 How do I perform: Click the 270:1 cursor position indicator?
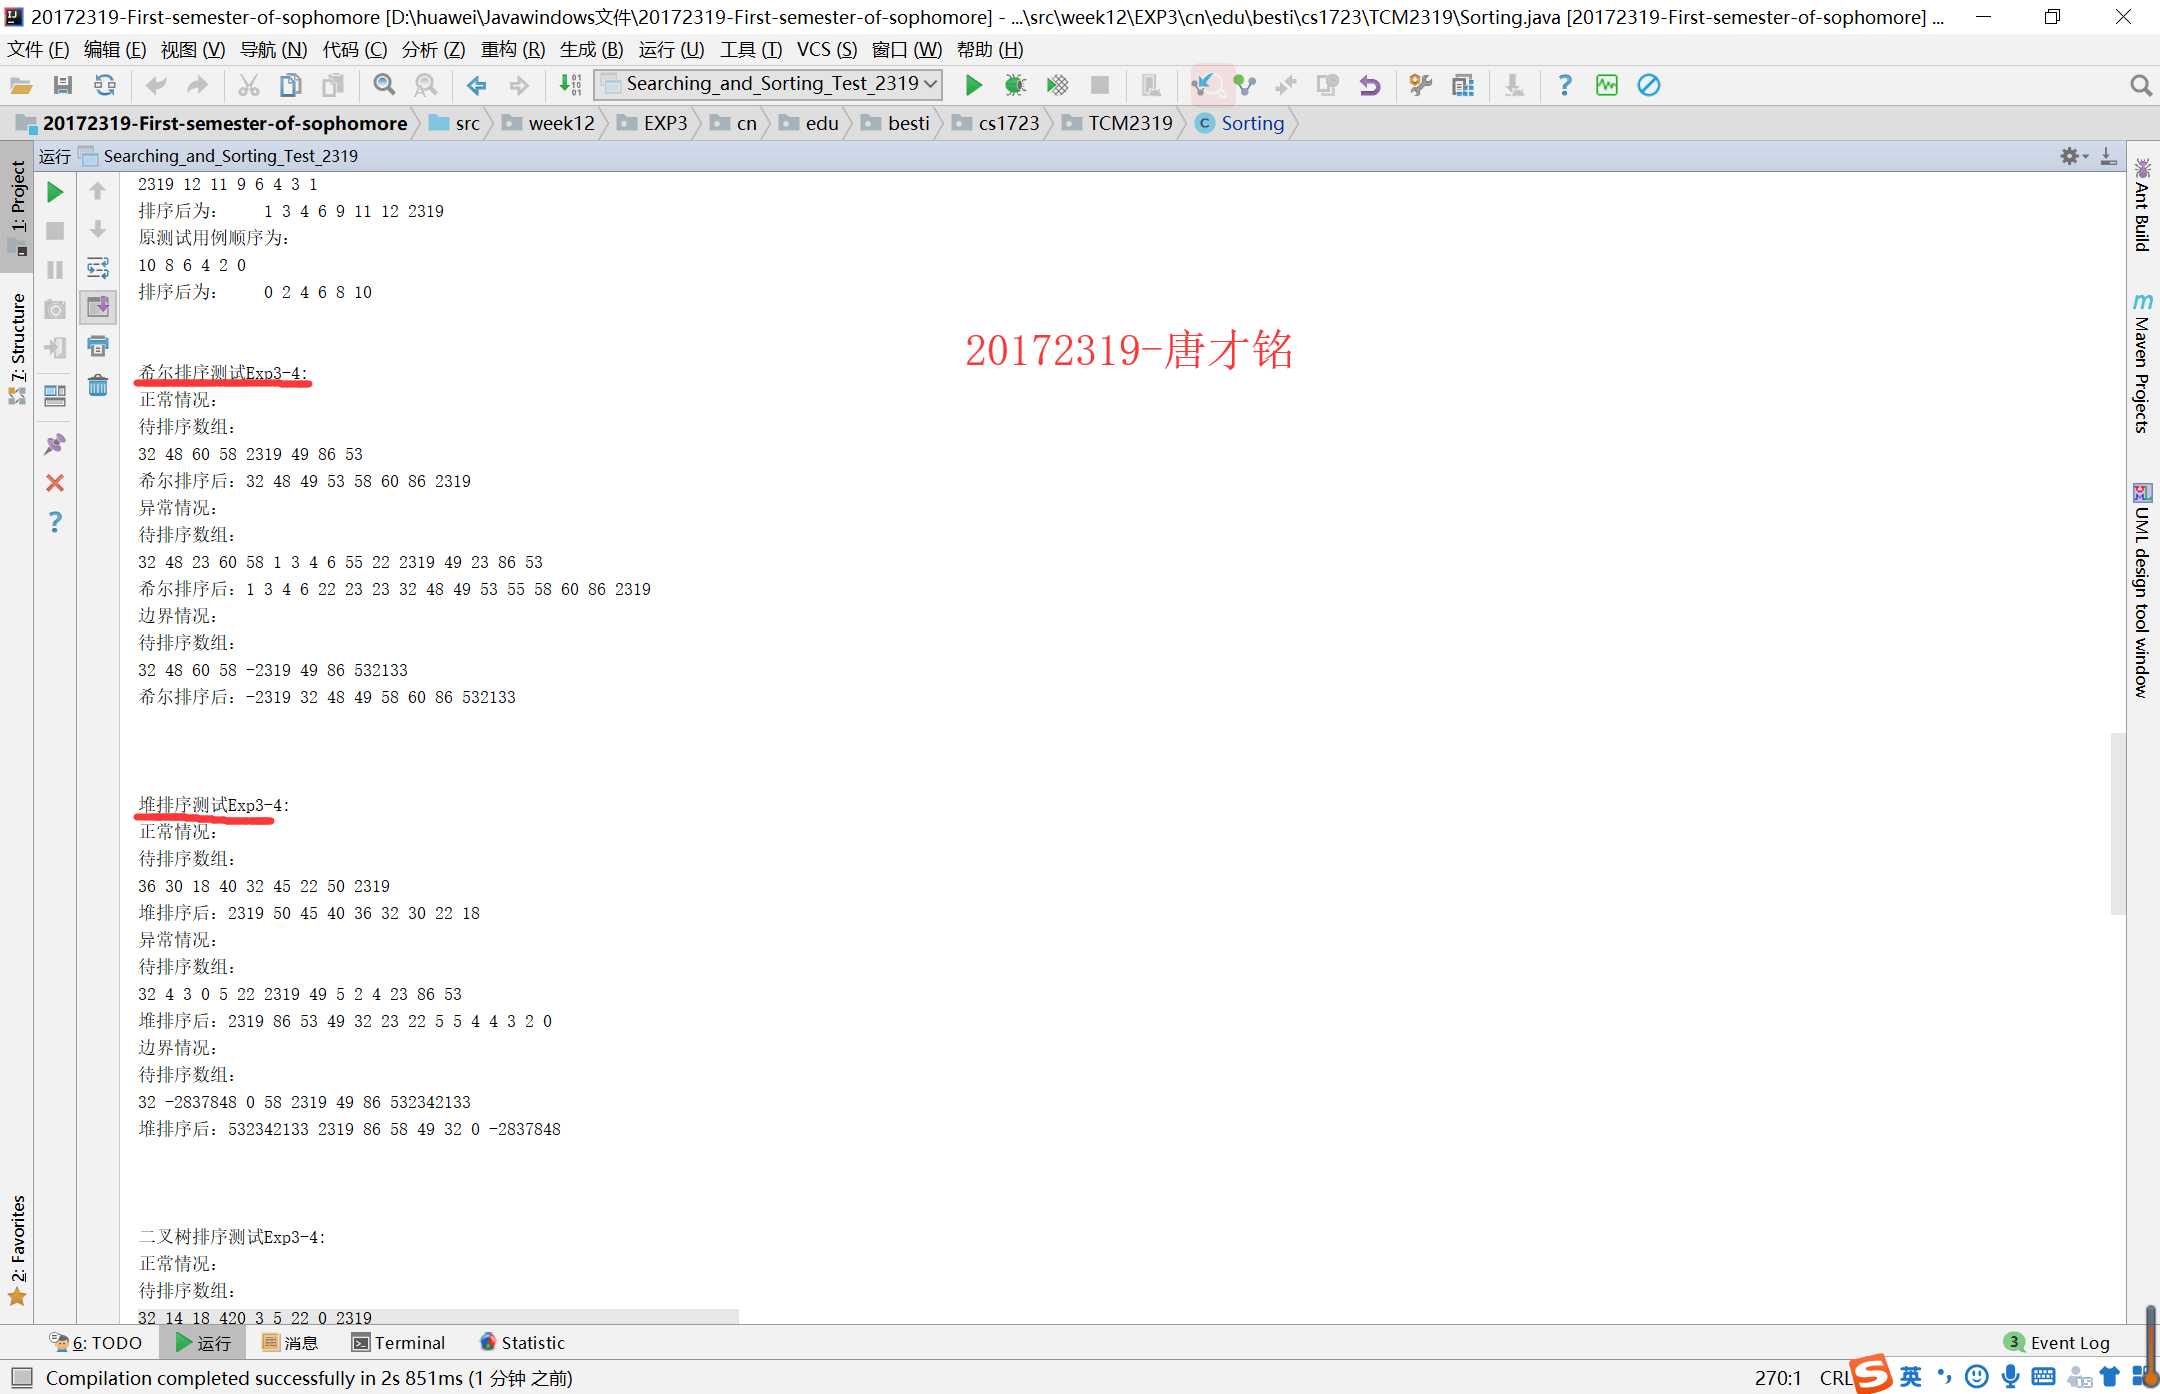pos(1778,1378)
